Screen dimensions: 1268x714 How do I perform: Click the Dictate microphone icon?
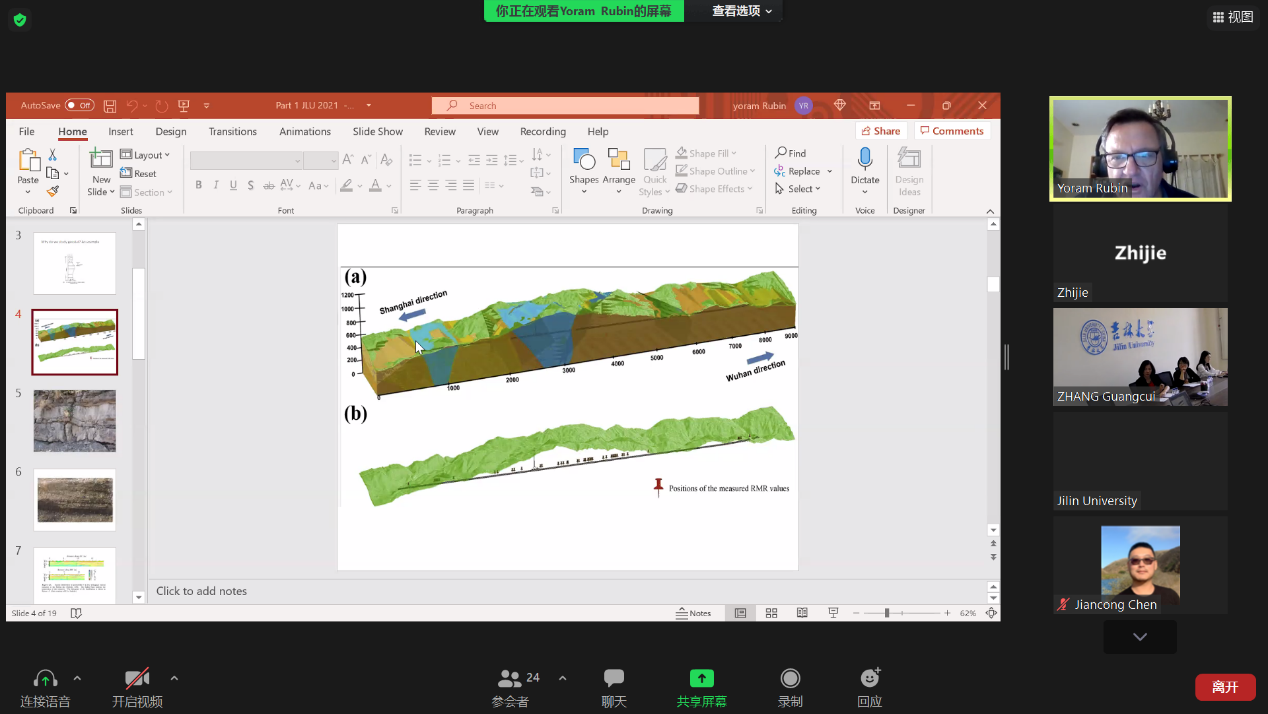click(865, 160)
